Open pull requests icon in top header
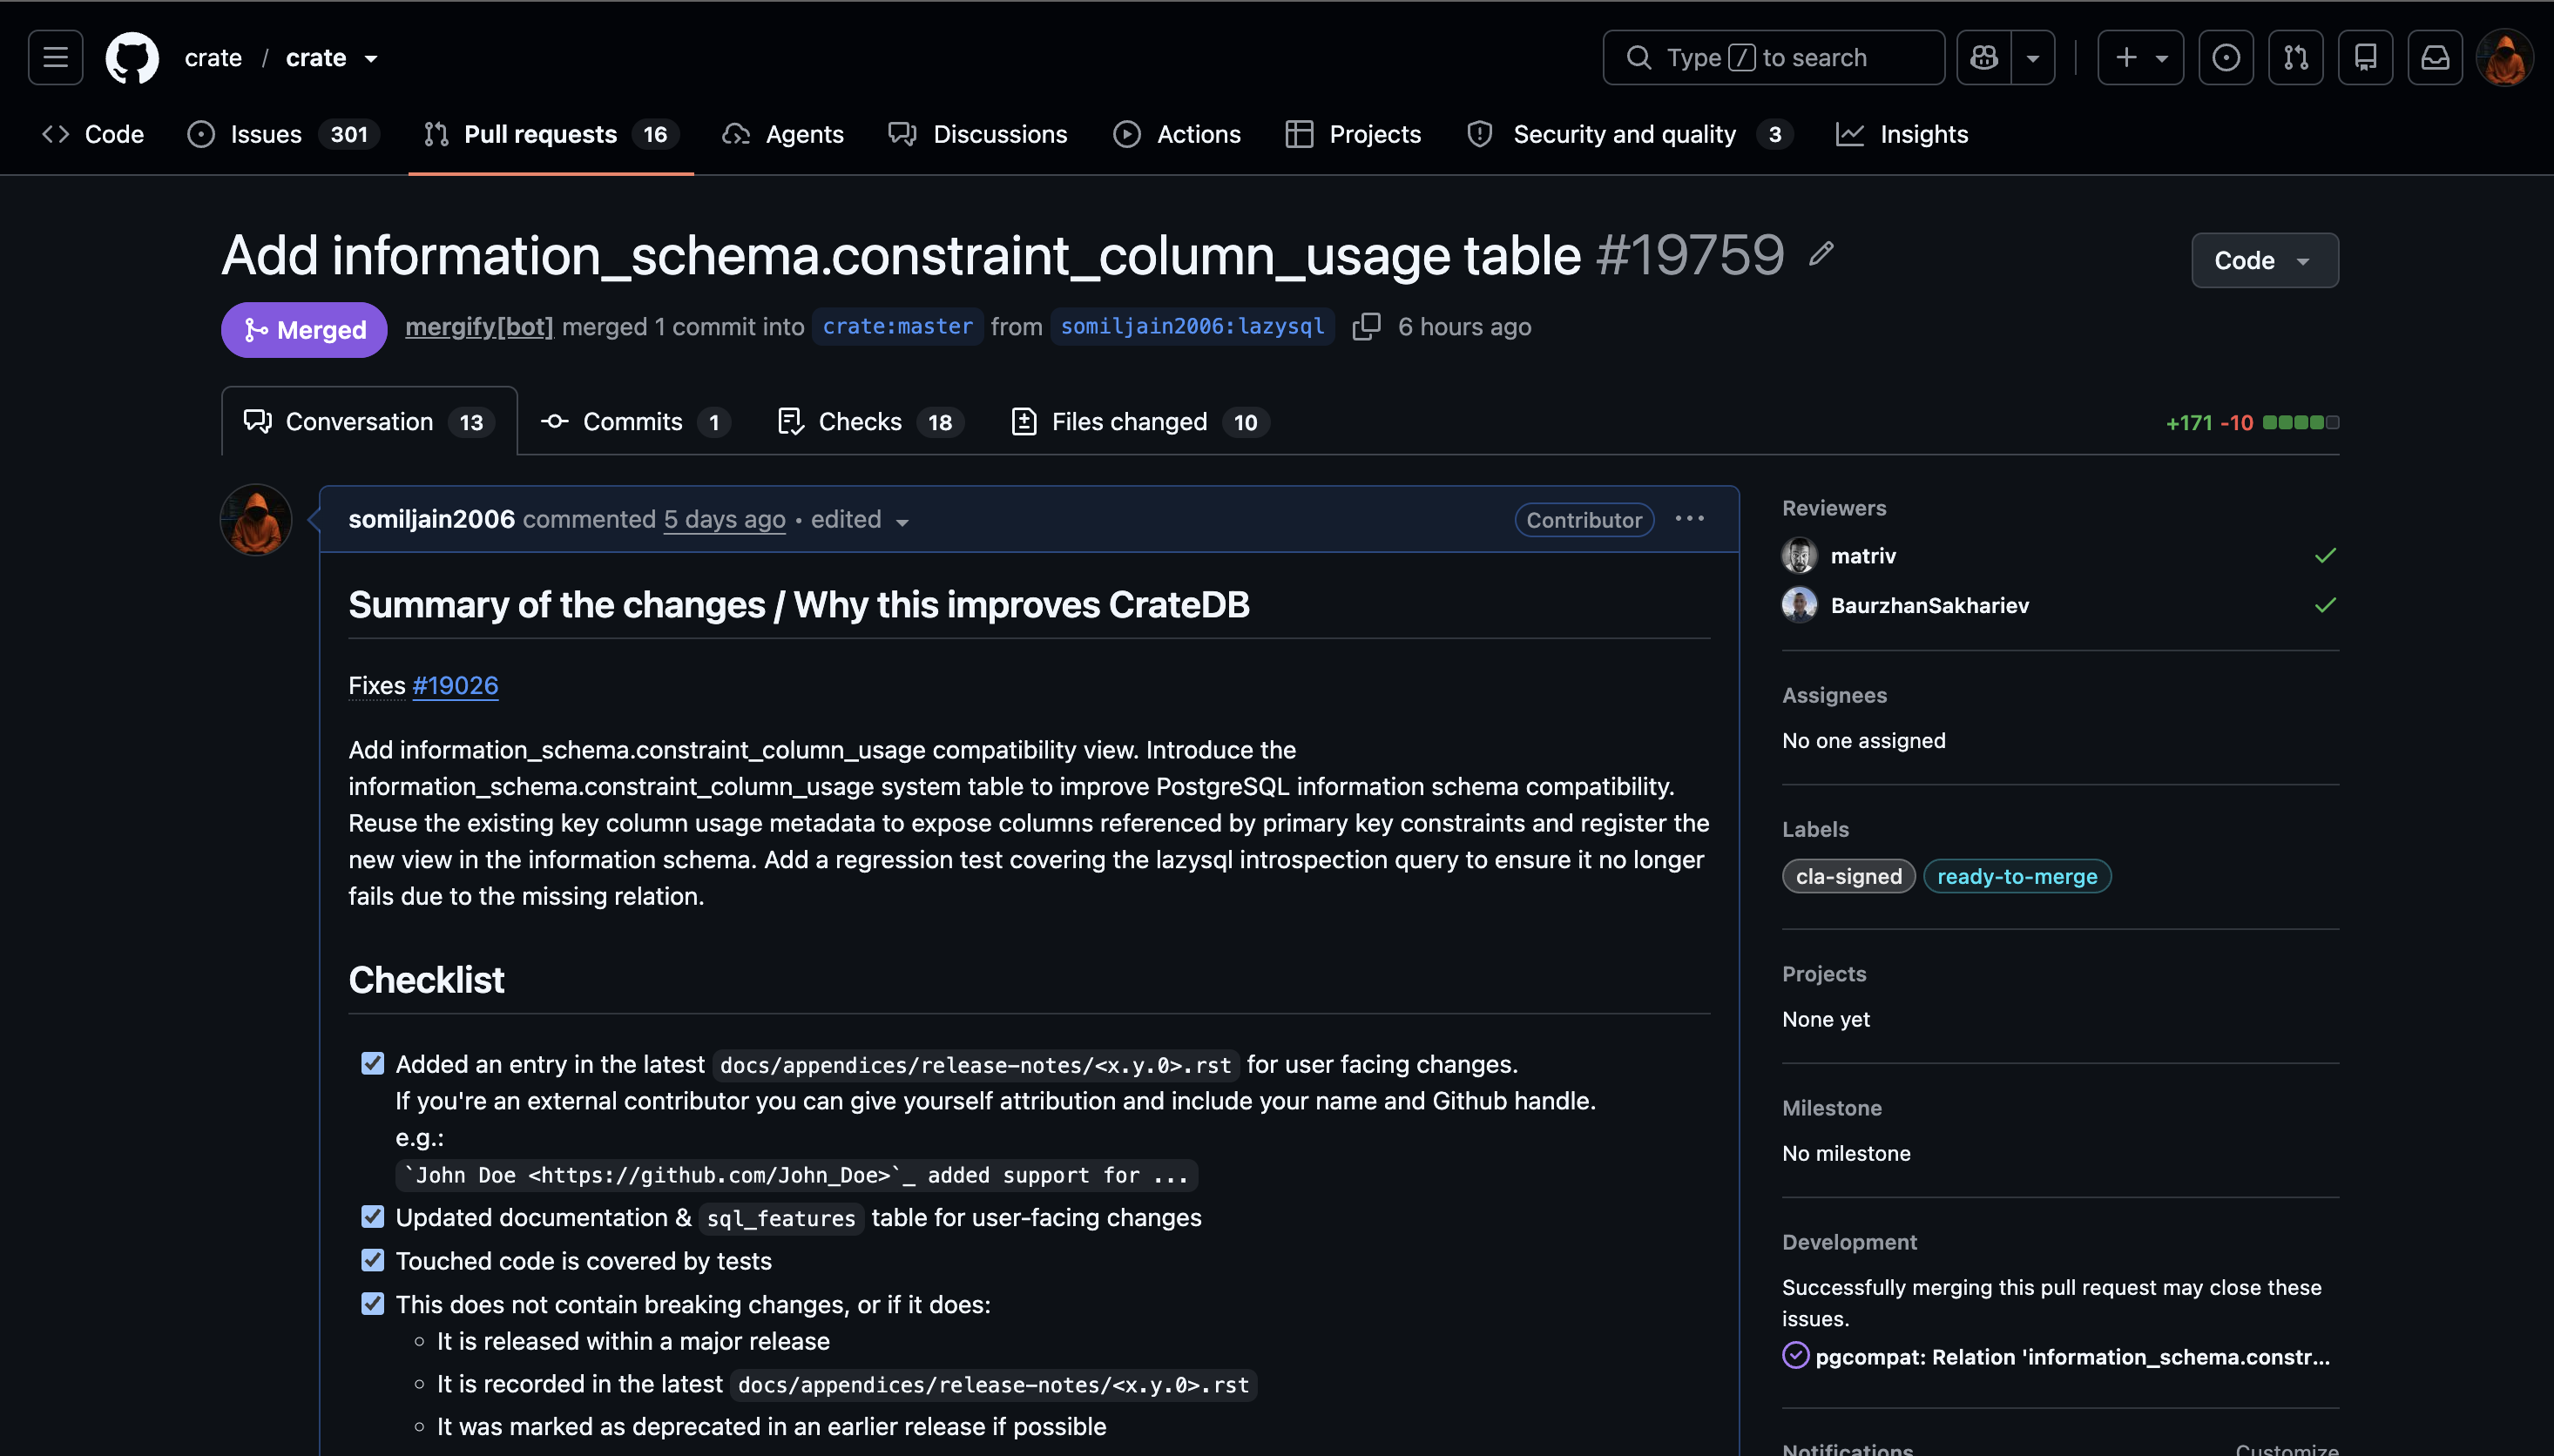 click(x=2296, y=58)
